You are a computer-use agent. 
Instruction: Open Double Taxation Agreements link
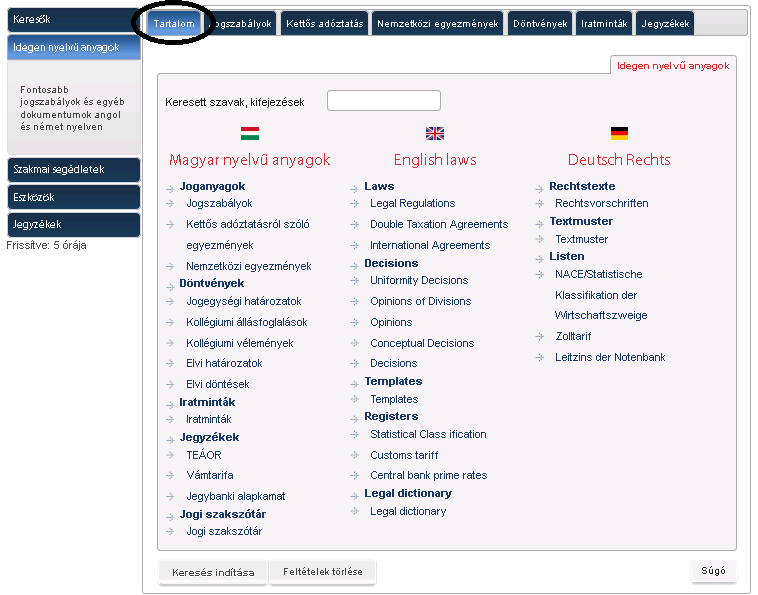click(x=439, y=224)
